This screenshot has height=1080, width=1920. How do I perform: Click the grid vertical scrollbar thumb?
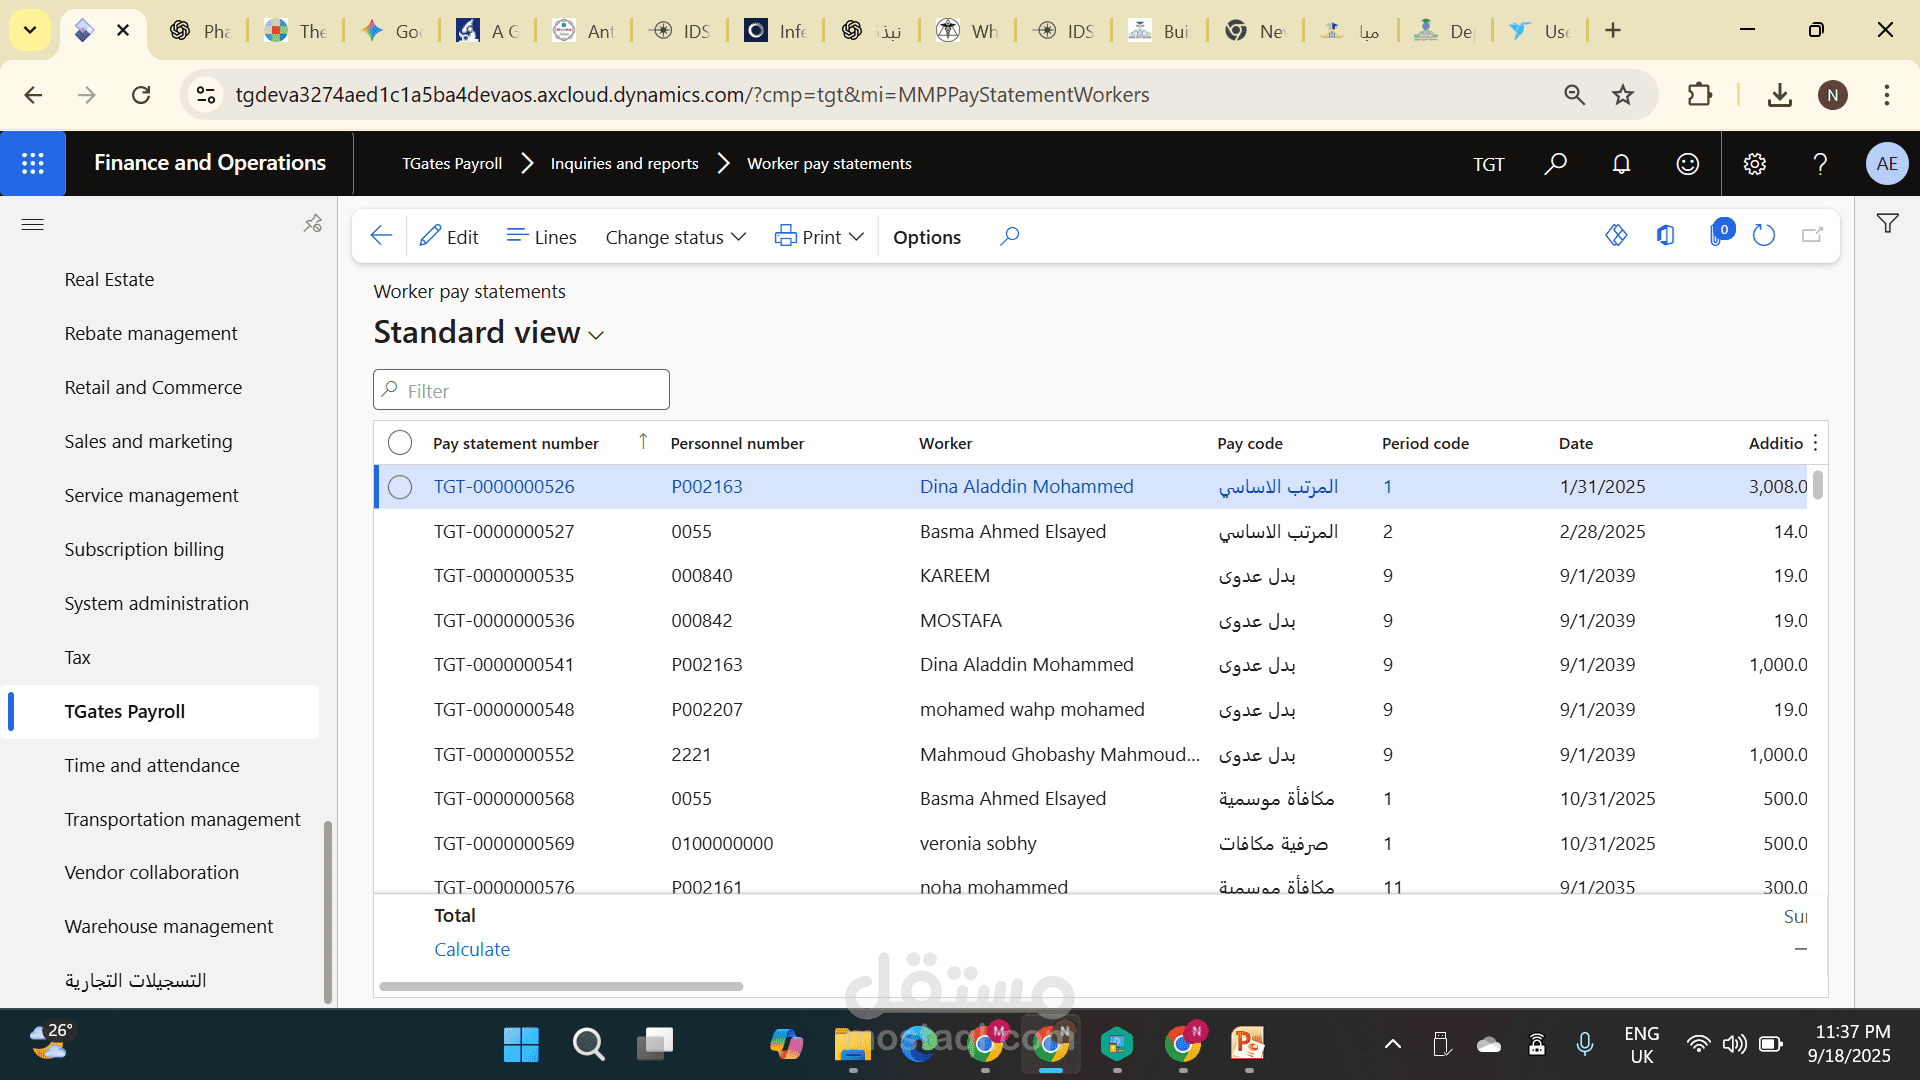pyautogui.click(x=1817, y=485)
